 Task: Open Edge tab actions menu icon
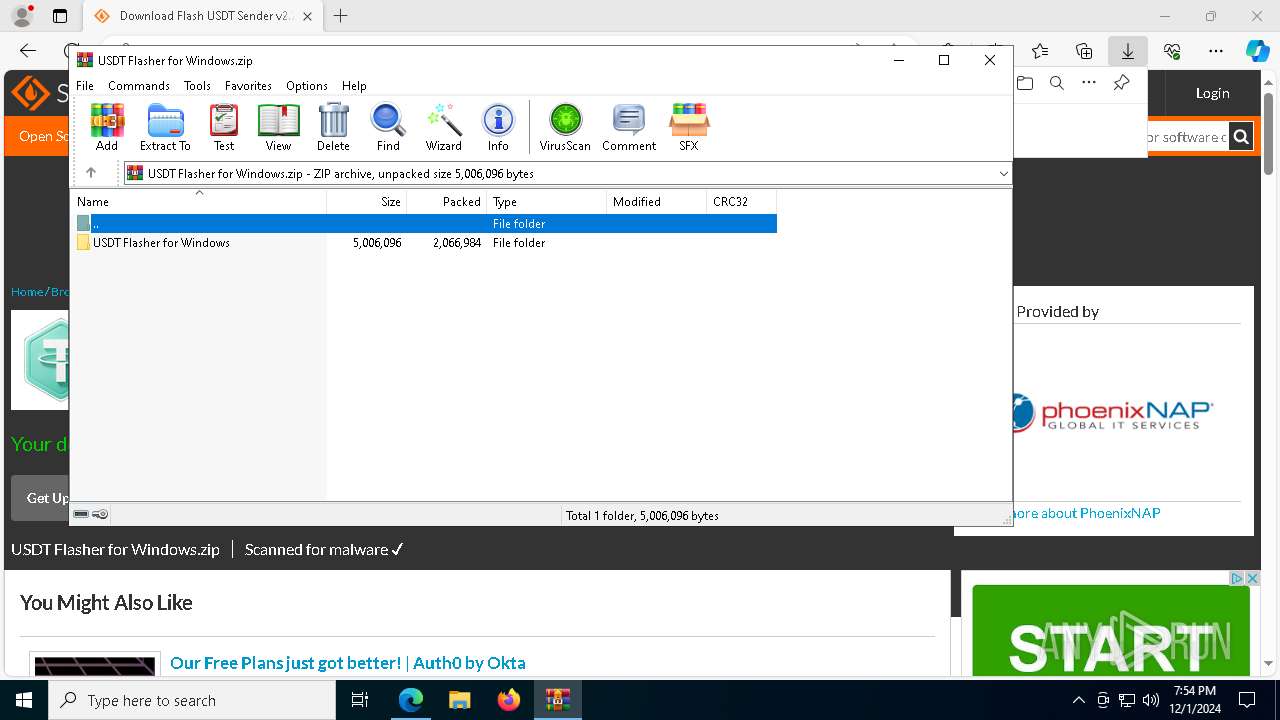pyautogui.click(x=60, y=16)
